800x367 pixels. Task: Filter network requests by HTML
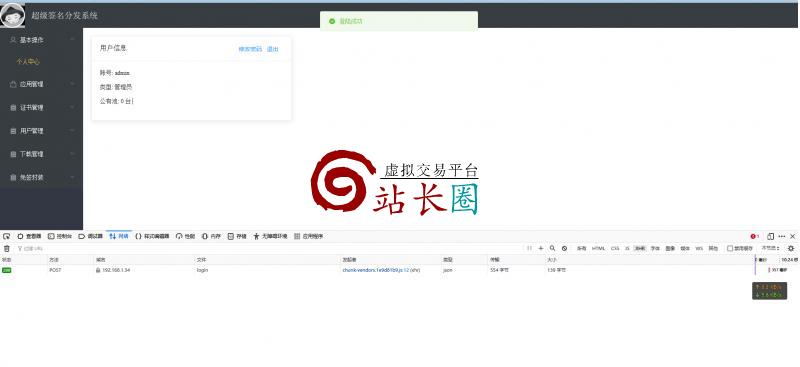(598, 249)
